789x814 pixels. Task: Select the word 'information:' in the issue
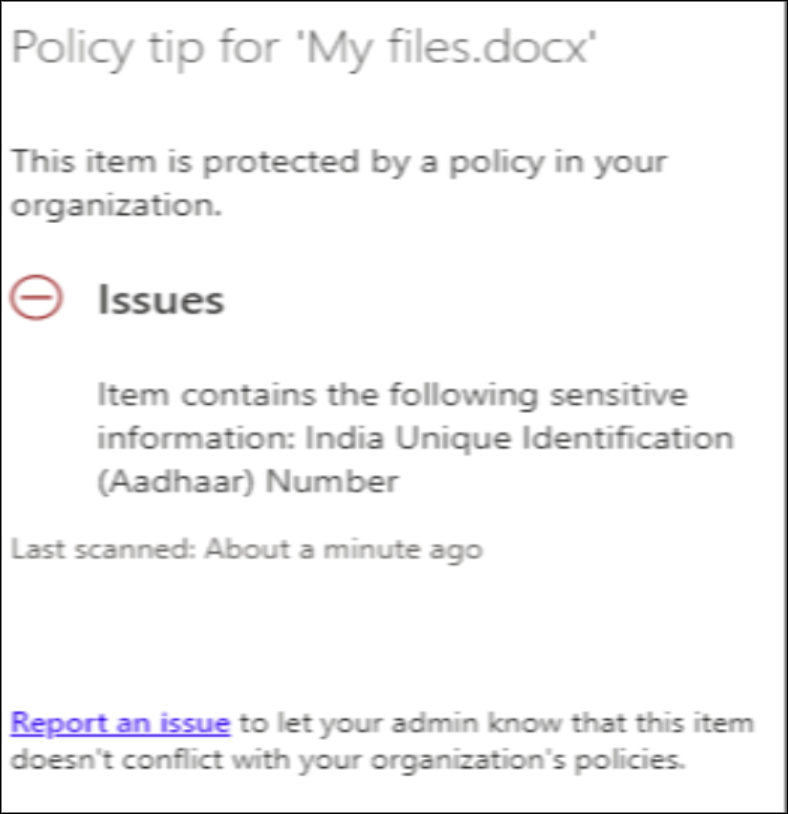coord(197,438)
